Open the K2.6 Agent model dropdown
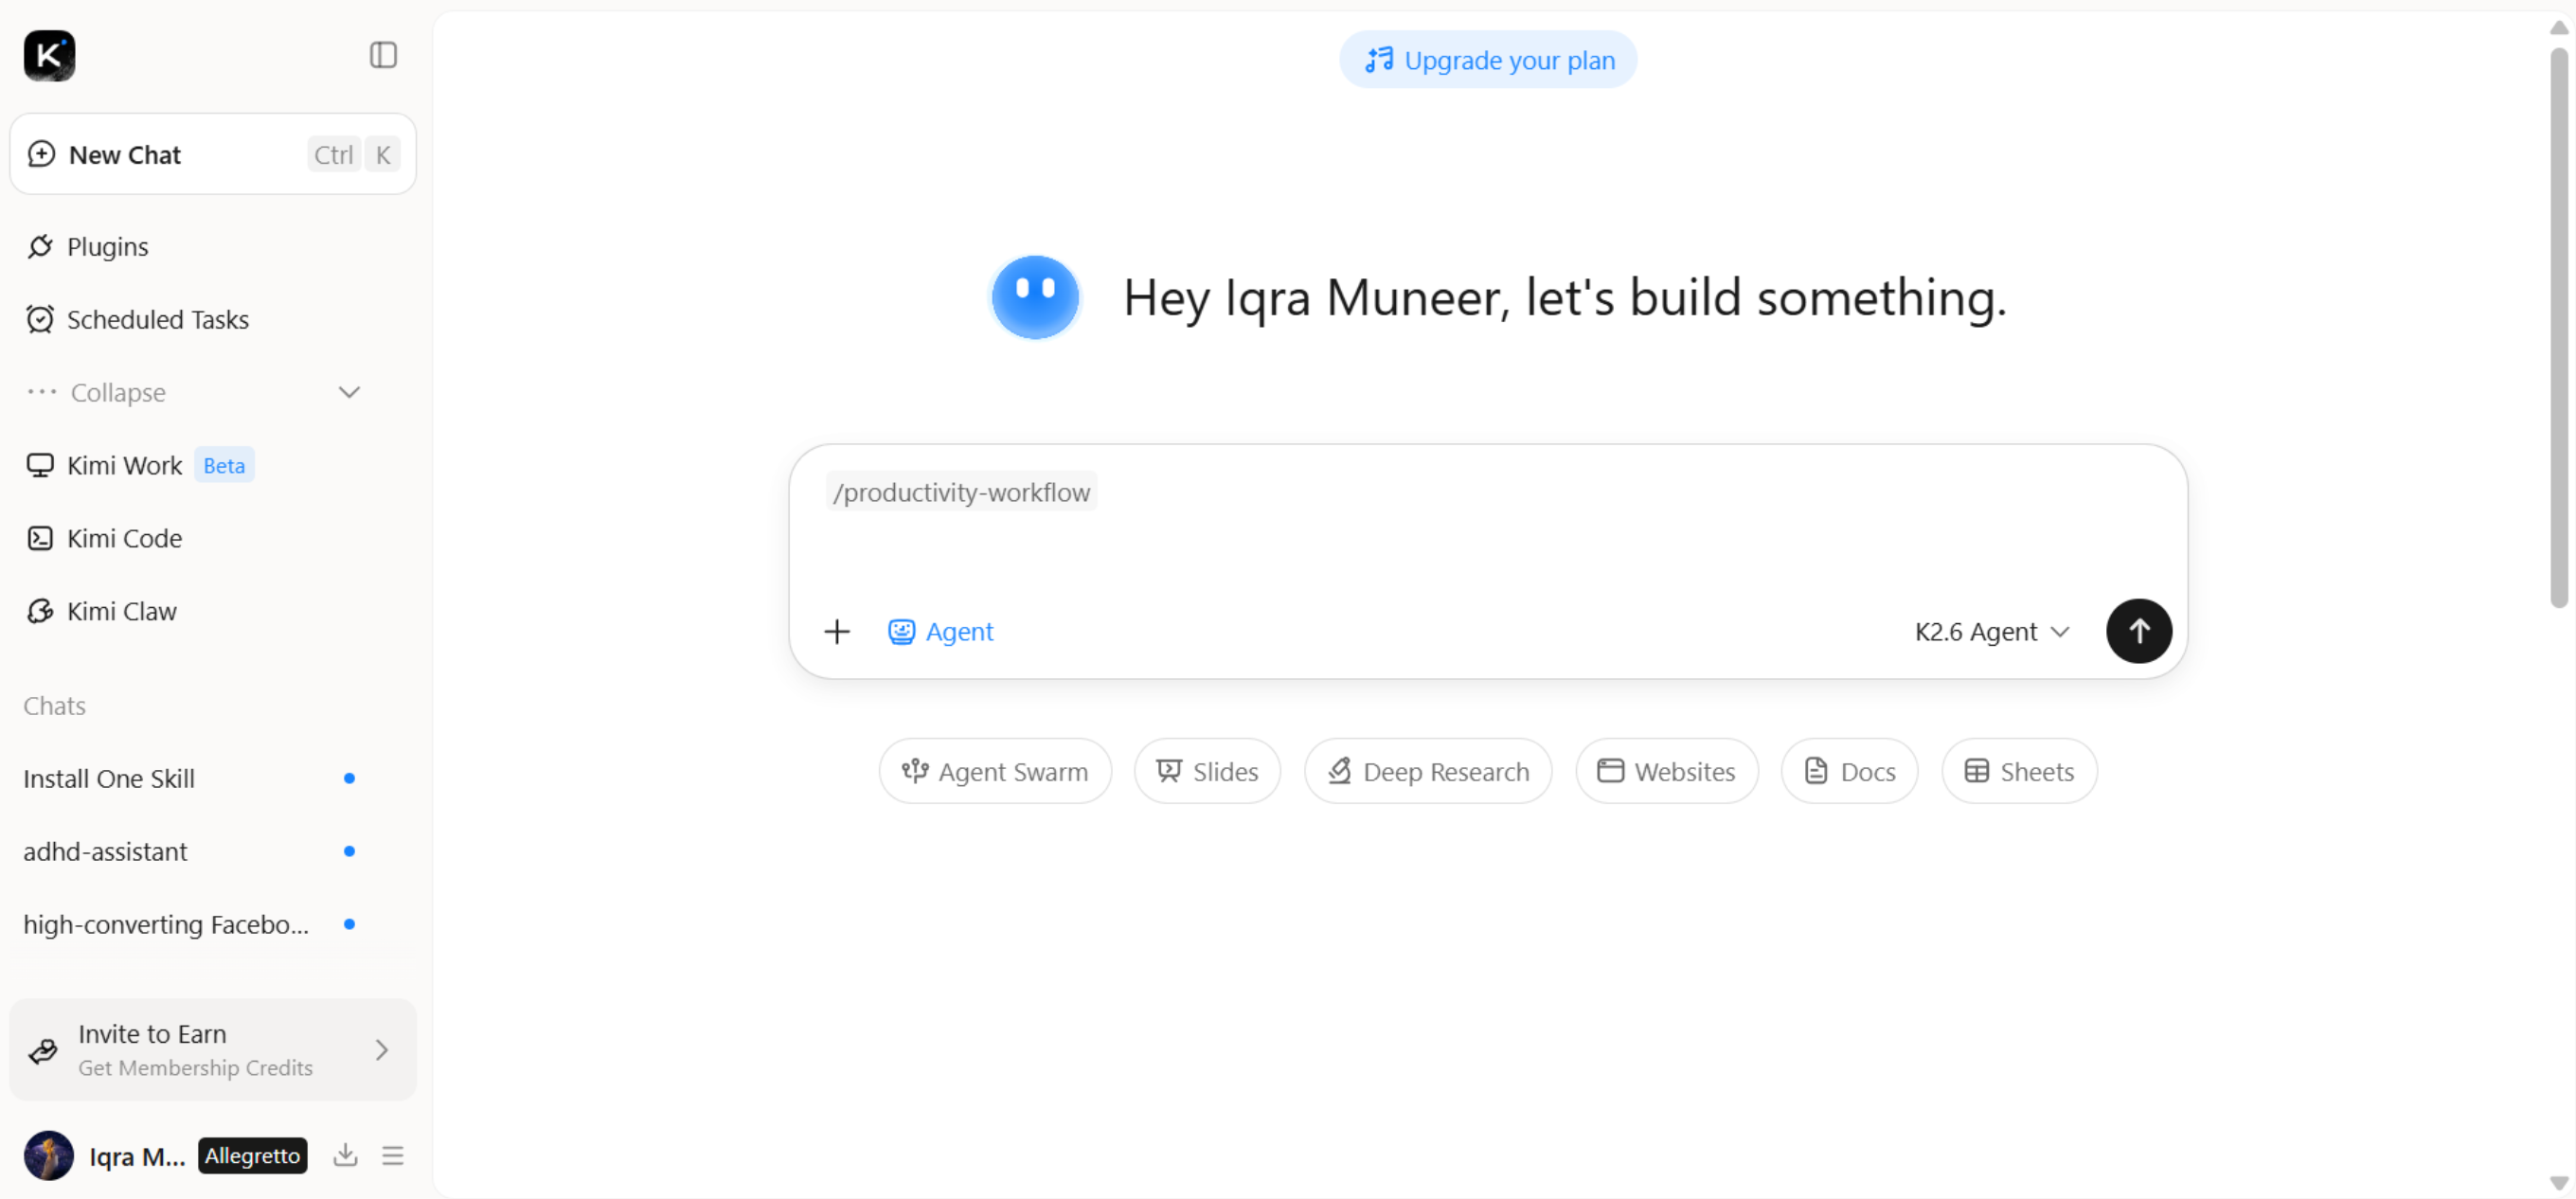 (1992, 631)
